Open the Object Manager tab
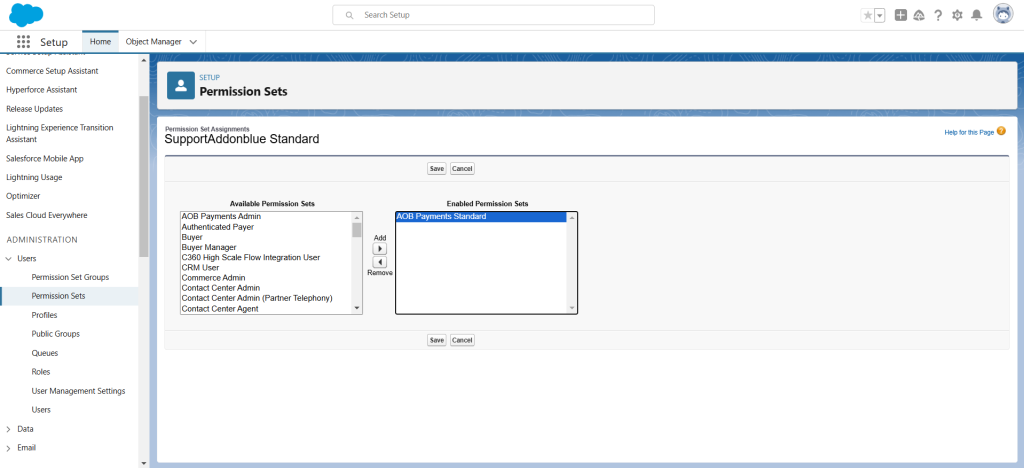 pyautogui.click(x=153, y=41)
